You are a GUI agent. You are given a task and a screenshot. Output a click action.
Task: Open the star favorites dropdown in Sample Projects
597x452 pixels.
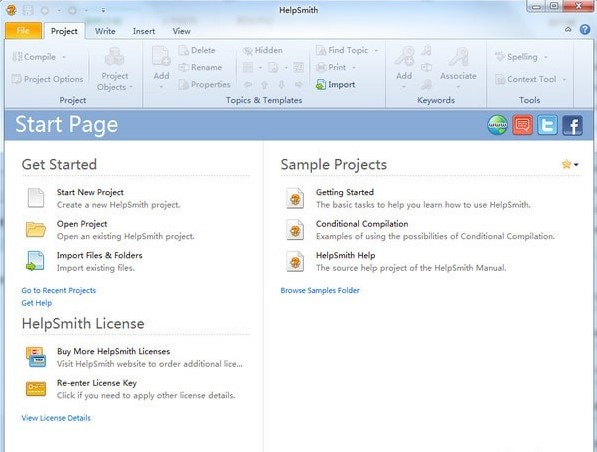[570, 164]
